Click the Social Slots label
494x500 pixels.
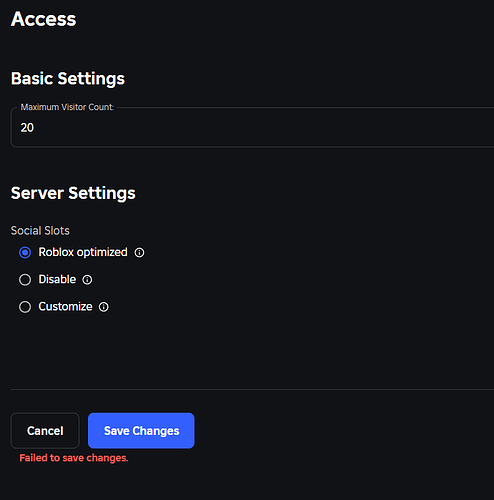(x=40, y=231)
